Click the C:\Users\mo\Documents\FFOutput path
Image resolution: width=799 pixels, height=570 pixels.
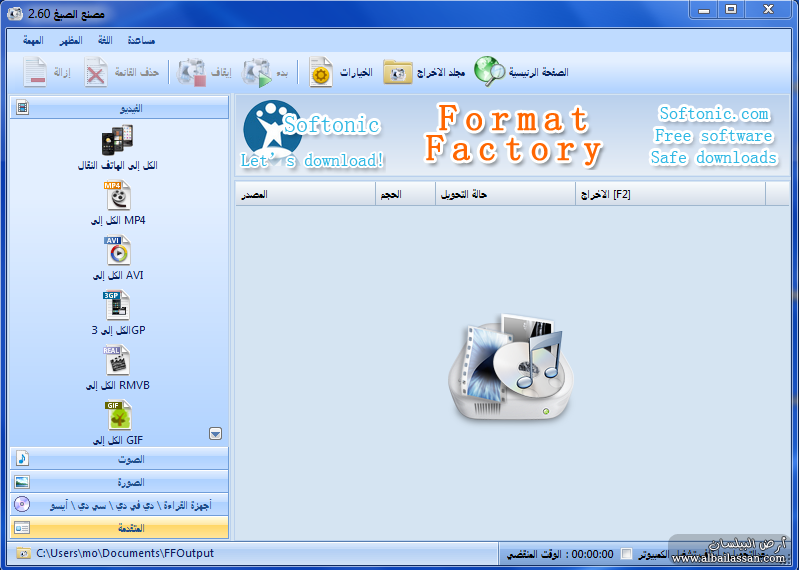(x=125, y=553)
